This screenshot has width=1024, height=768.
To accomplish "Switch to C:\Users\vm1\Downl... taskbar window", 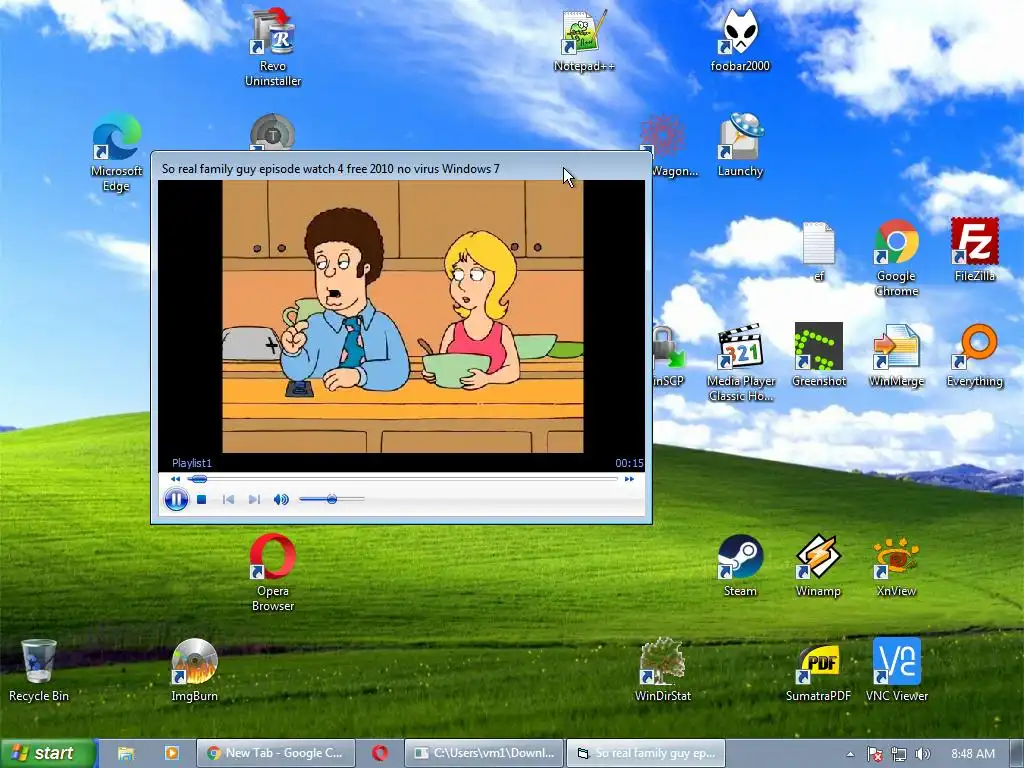I will 484,753.
